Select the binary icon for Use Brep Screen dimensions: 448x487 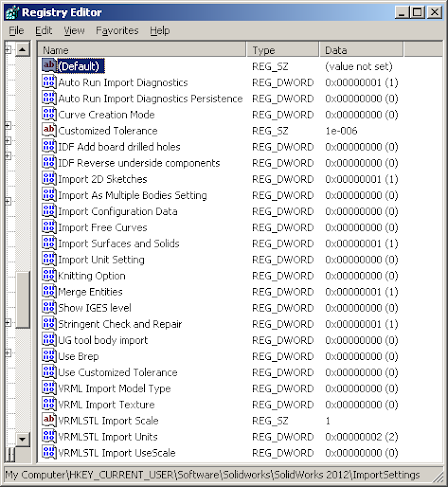coord(49,356)
